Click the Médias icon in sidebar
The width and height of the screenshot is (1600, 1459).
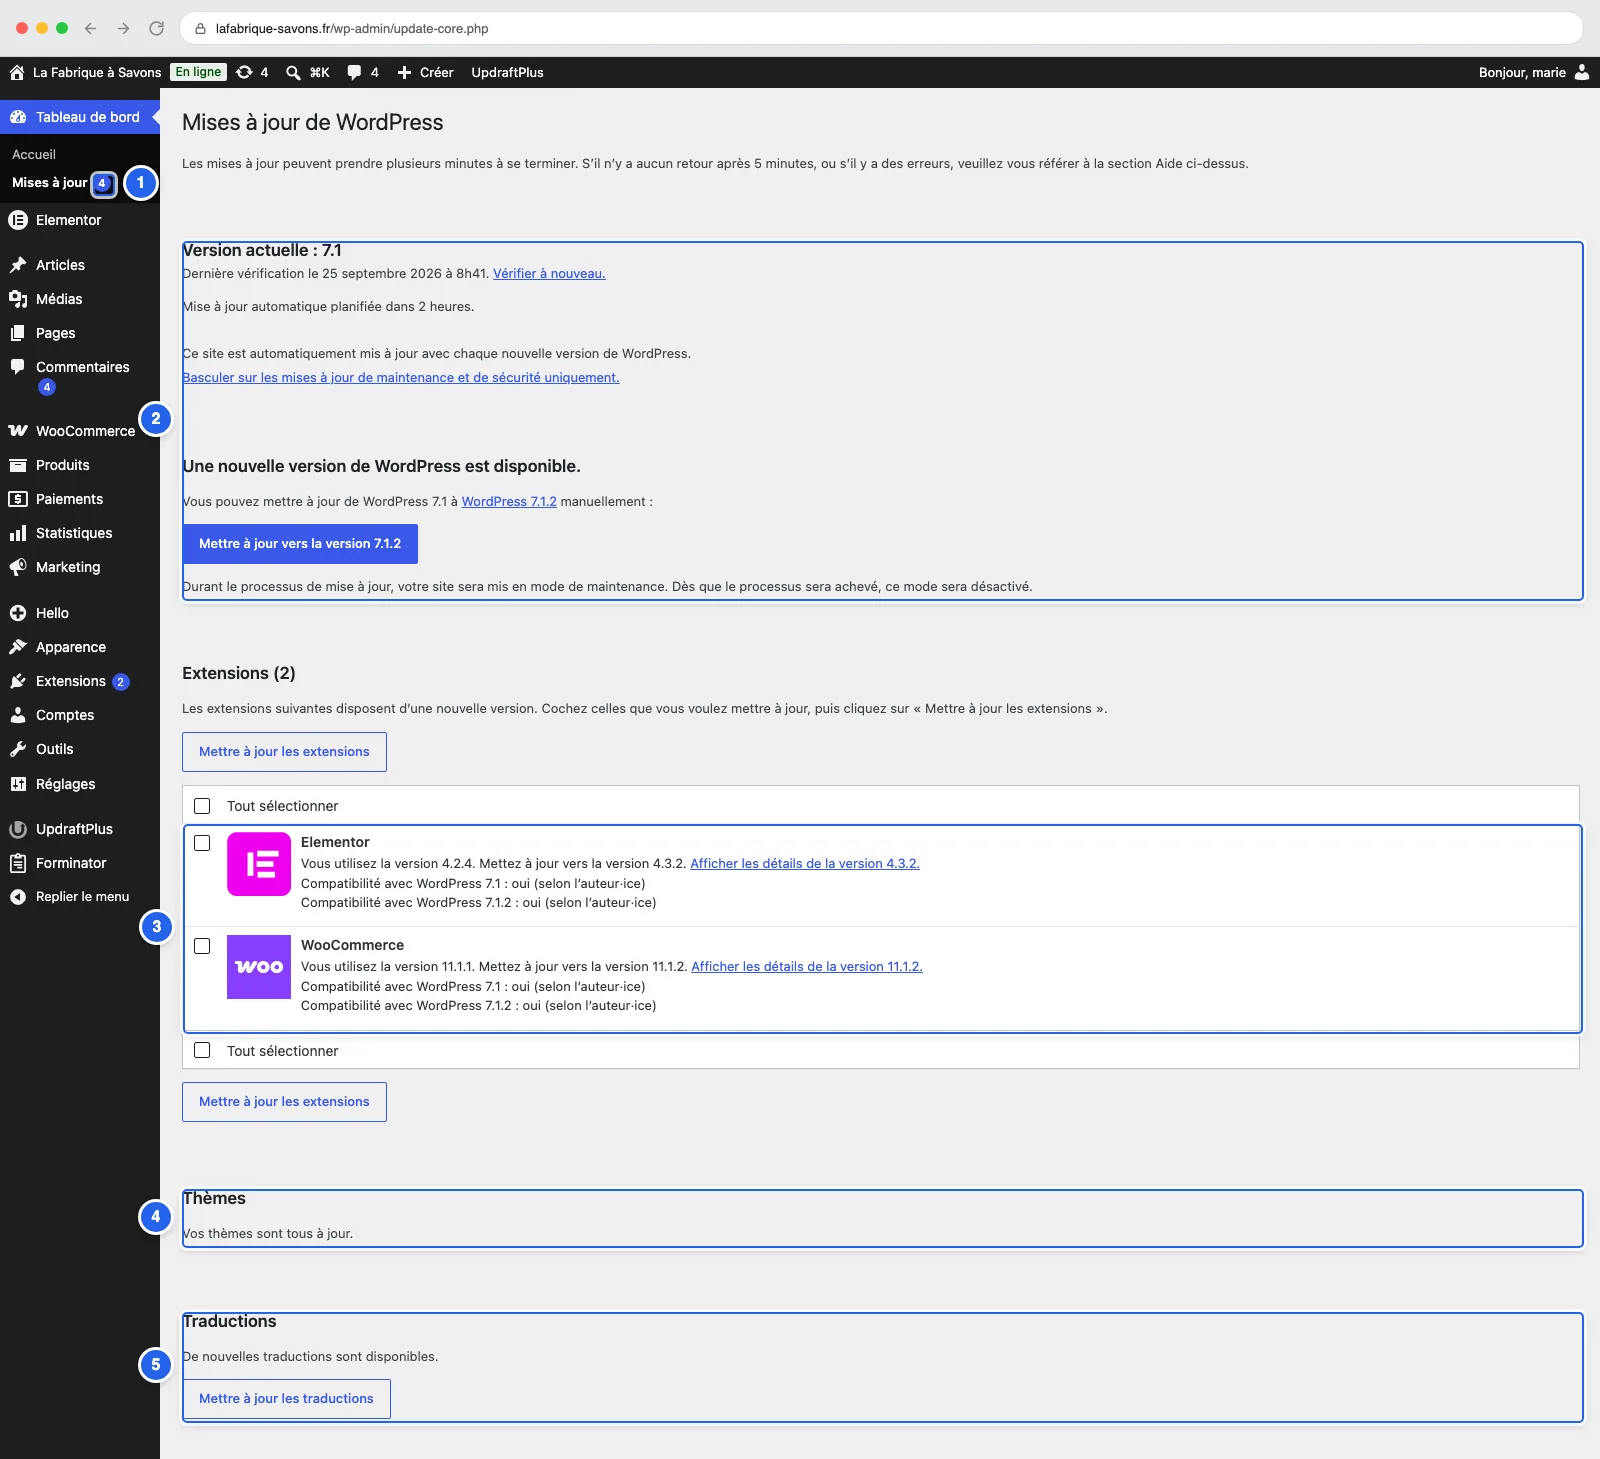click(18, 299)
